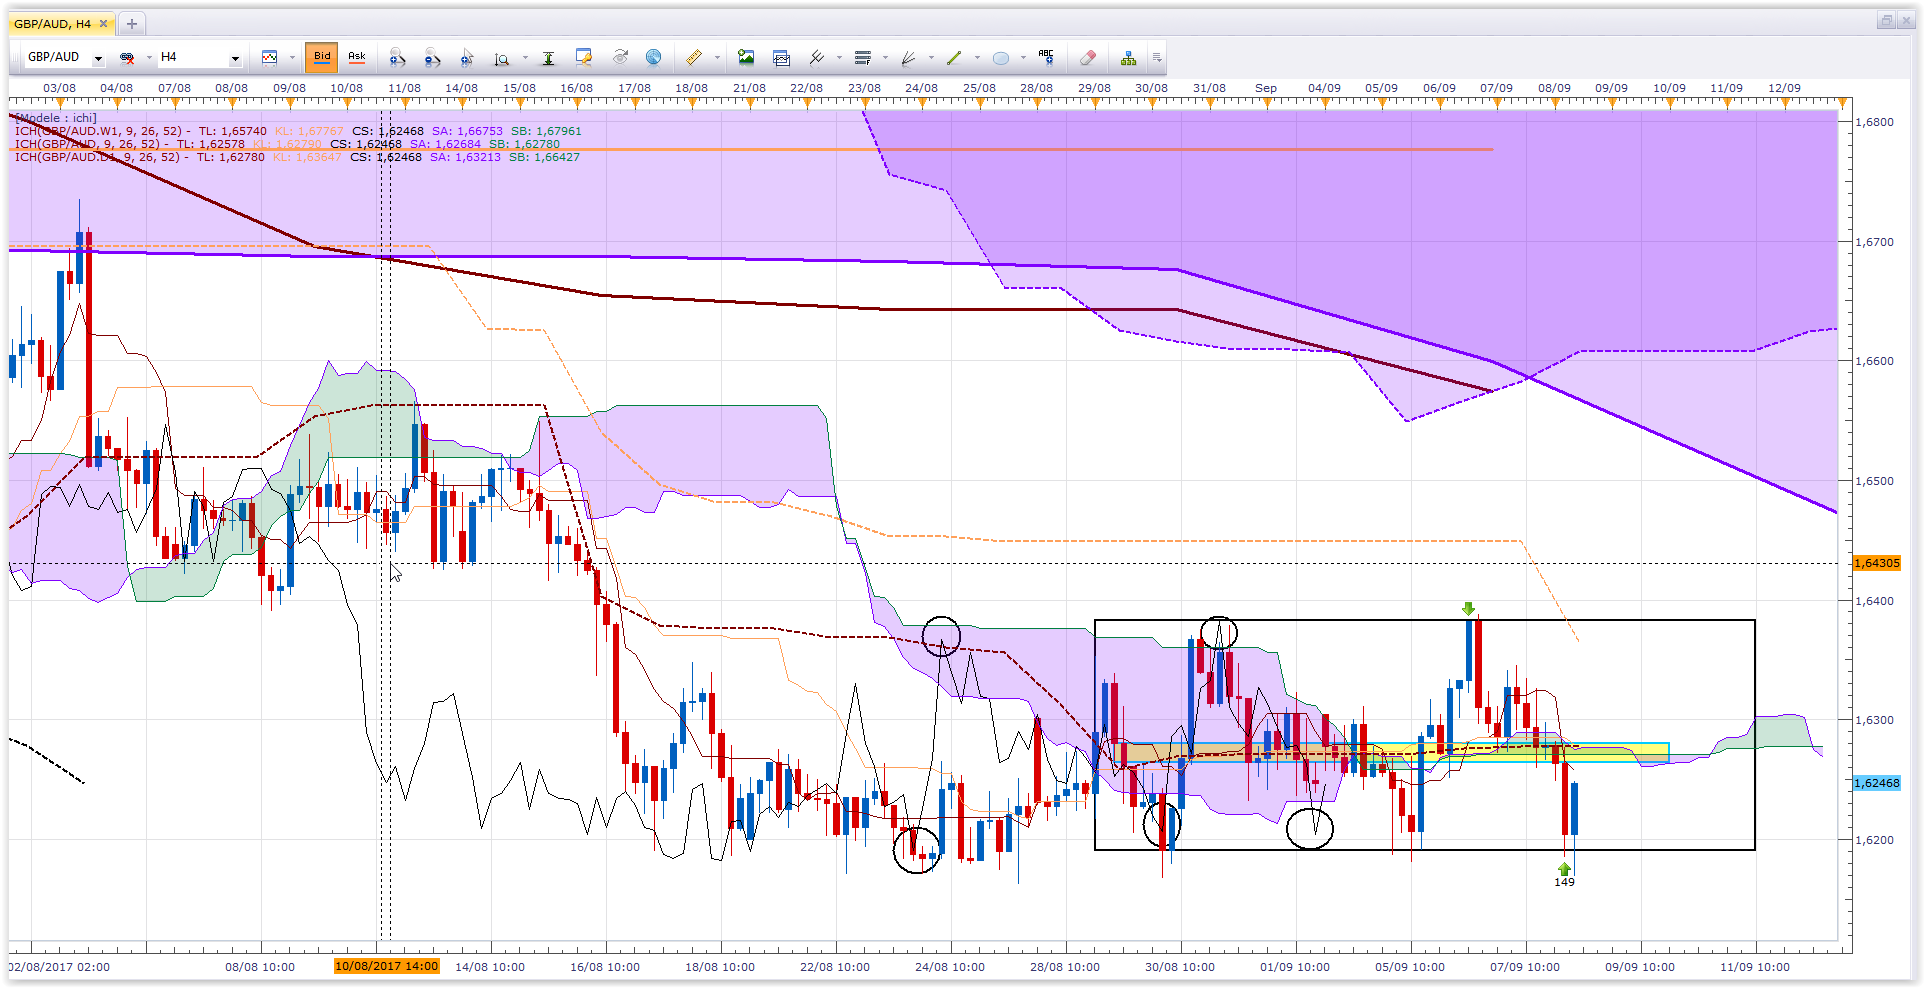Click the eraser tool icon
The height and width of the screenshot is (988, 1925).
coord(1088,58)
